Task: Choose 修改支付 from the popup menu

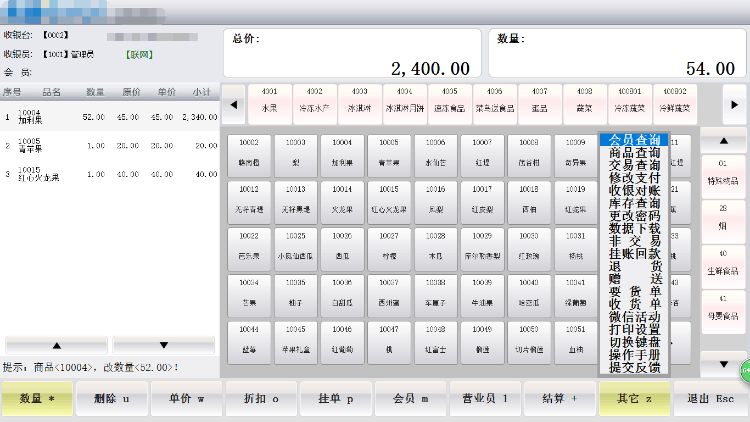Action: [x=634, y=178]
